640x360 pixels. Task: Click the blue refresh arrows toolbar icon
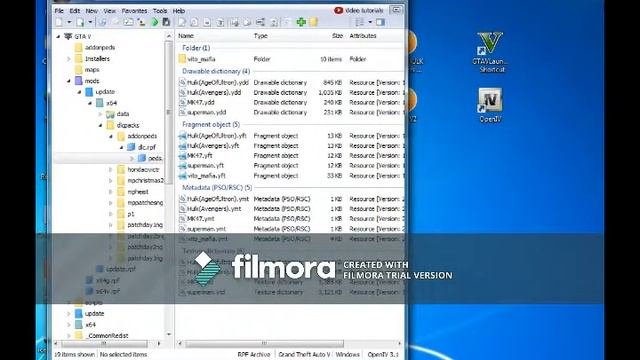(102, 22)
